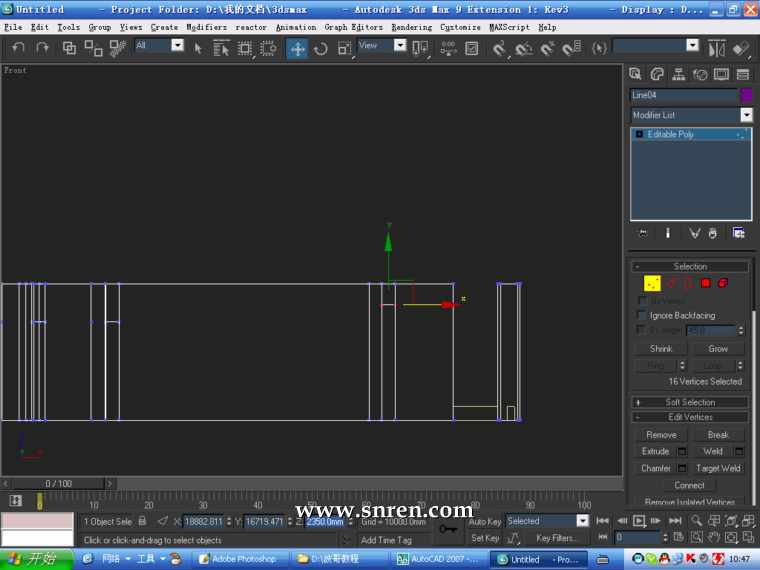Open the MAXScript menu
Viewport: 760px width, 570px height.
[509, 27]
